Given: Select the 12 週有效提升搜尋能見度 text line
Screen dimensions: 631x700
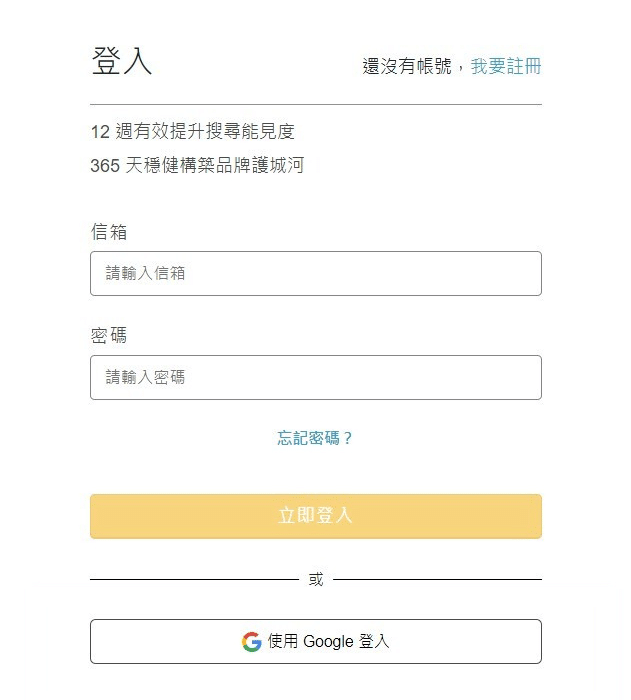Looking at the screenshot, I should point(193,131).
